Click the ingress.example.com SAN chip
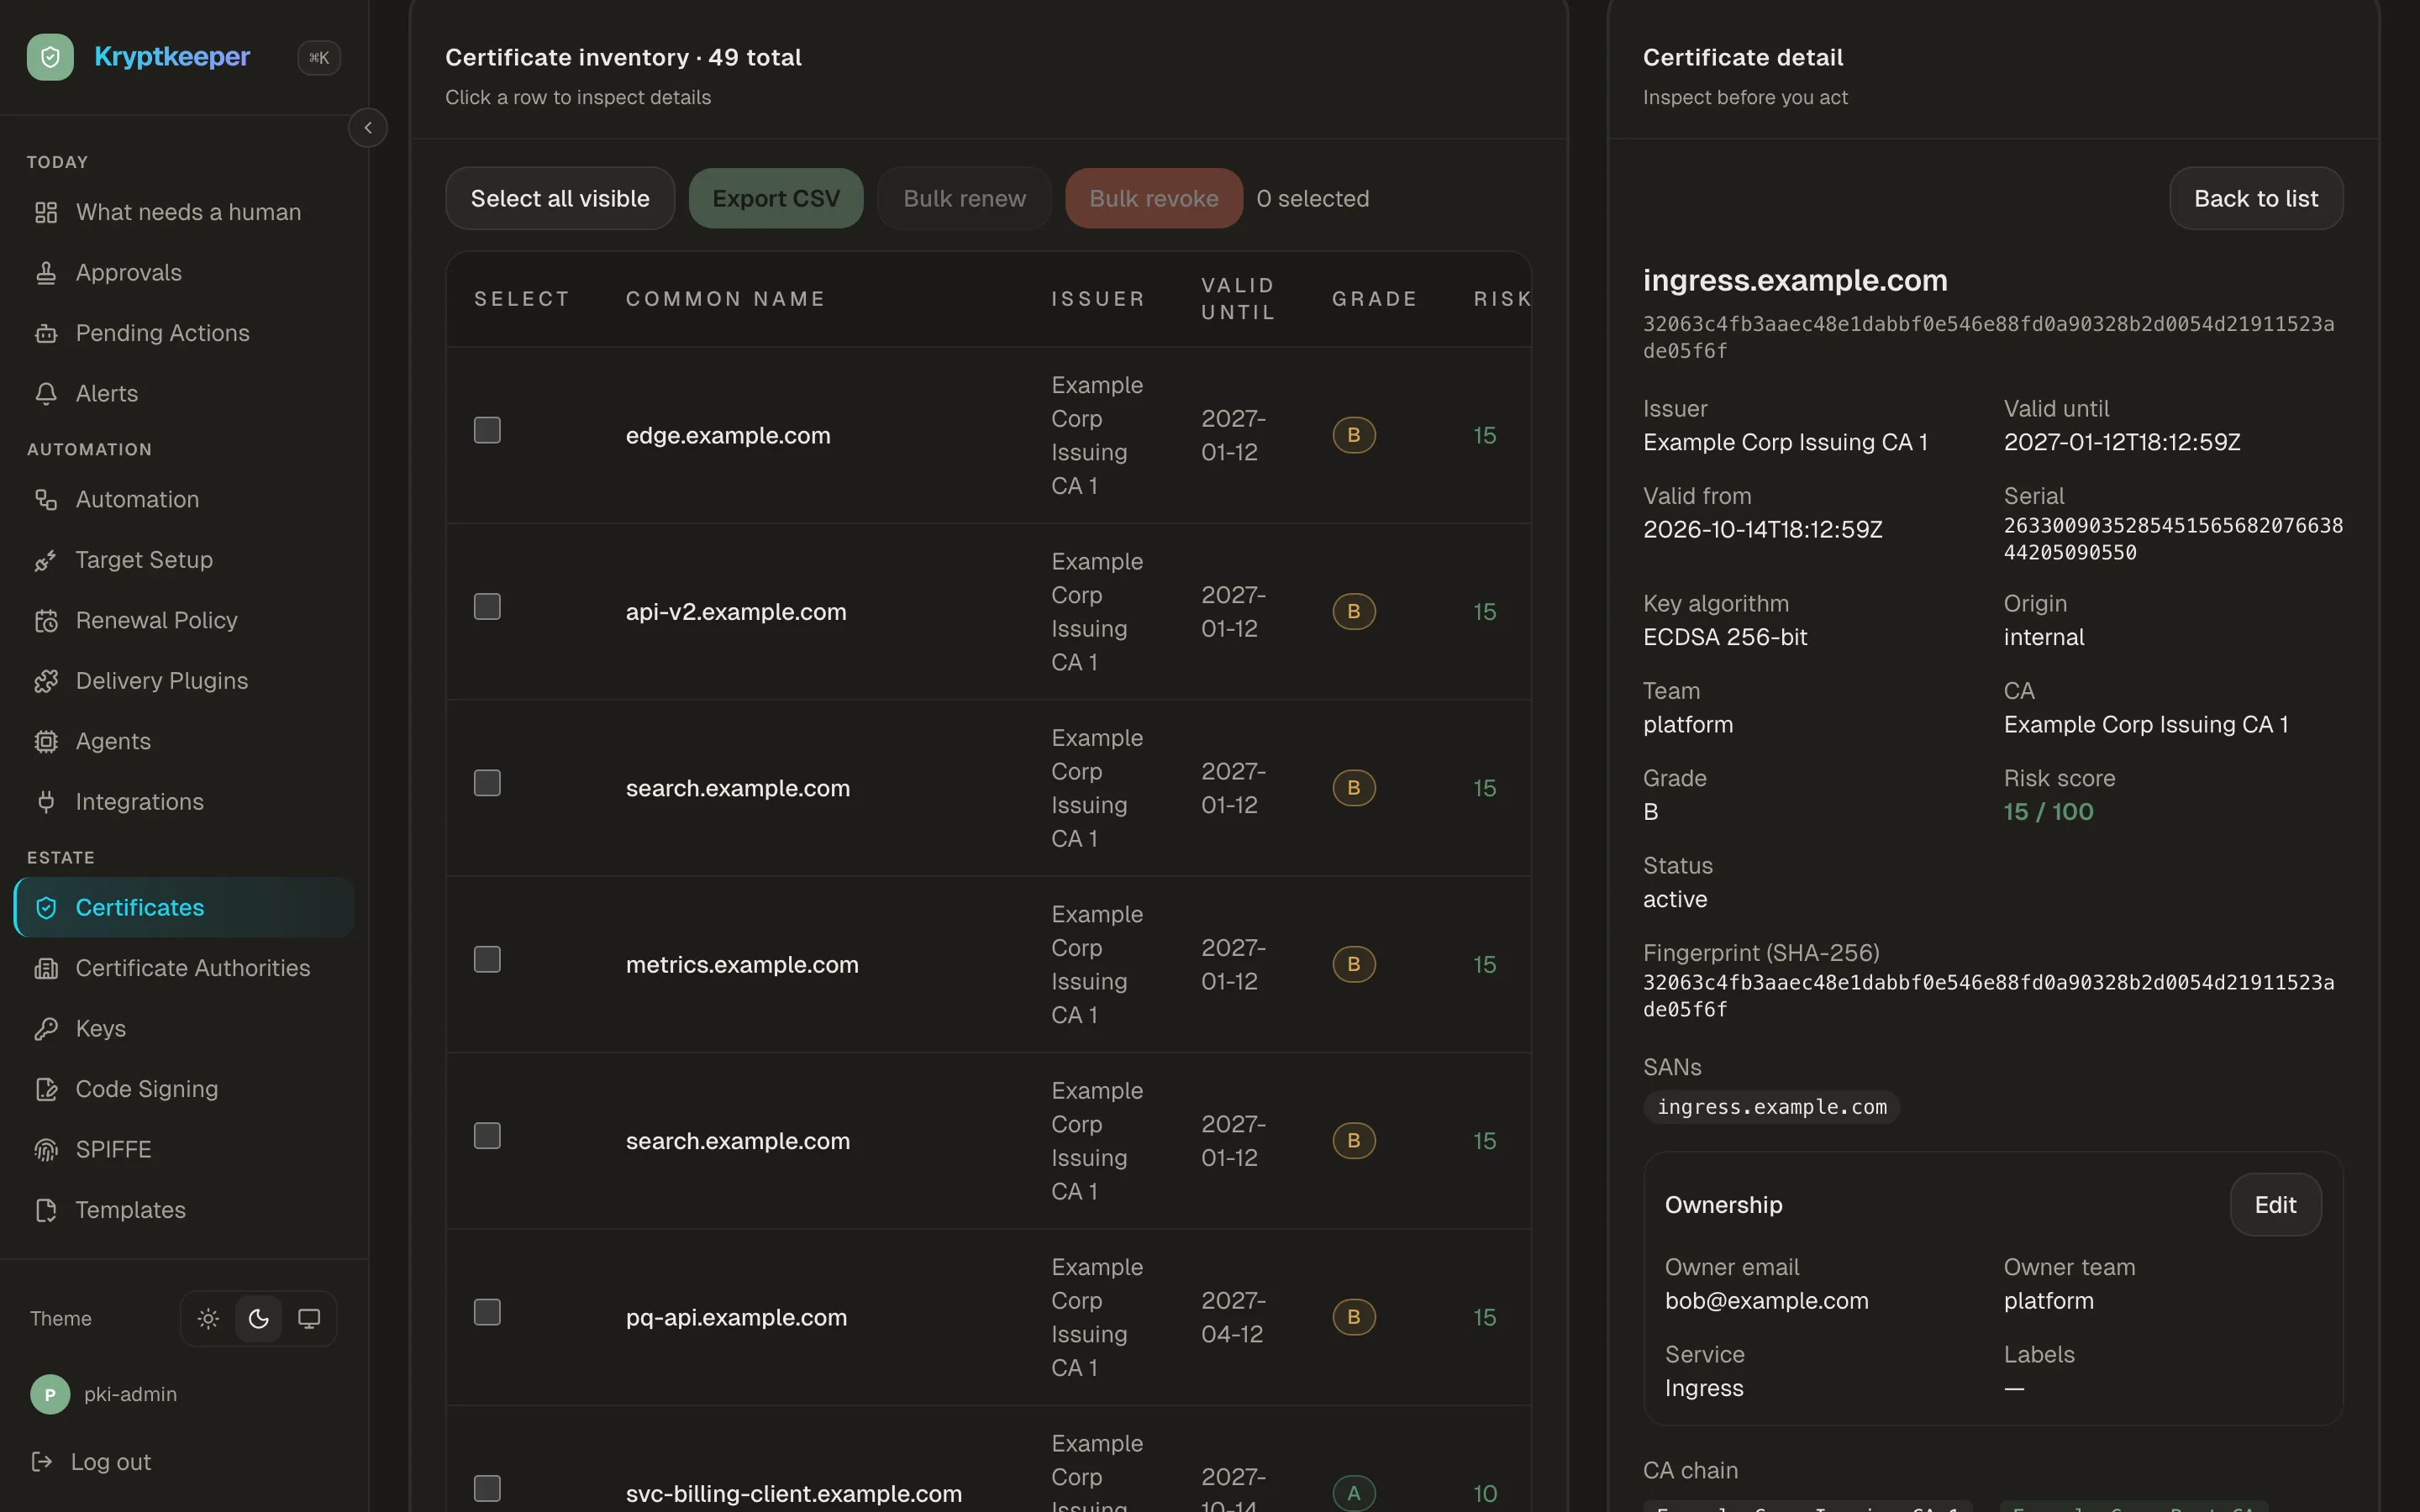Viewport: 2420px width, 1512px height. [1771, 1107]
